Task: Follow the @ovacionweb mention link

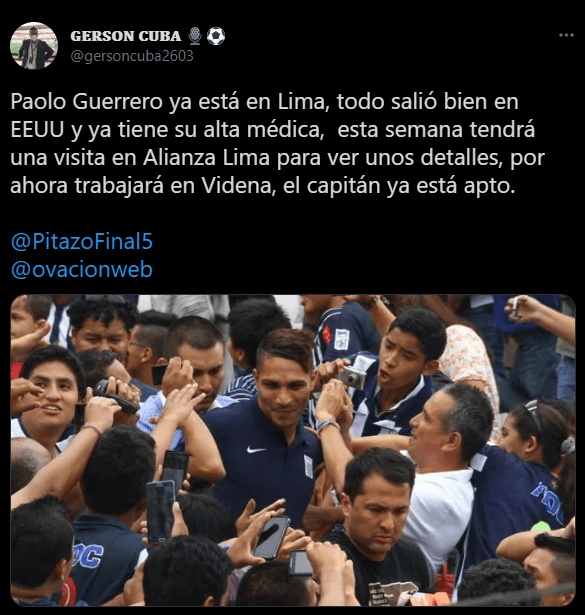Action: coord(82,269)
